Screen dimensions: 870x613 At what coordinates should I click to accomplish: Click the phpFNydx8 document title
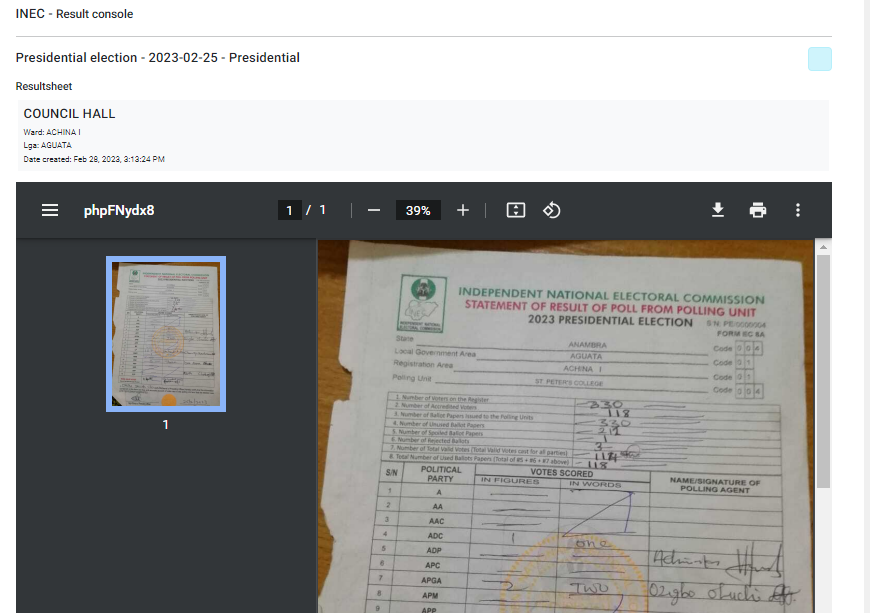(119, 210)
